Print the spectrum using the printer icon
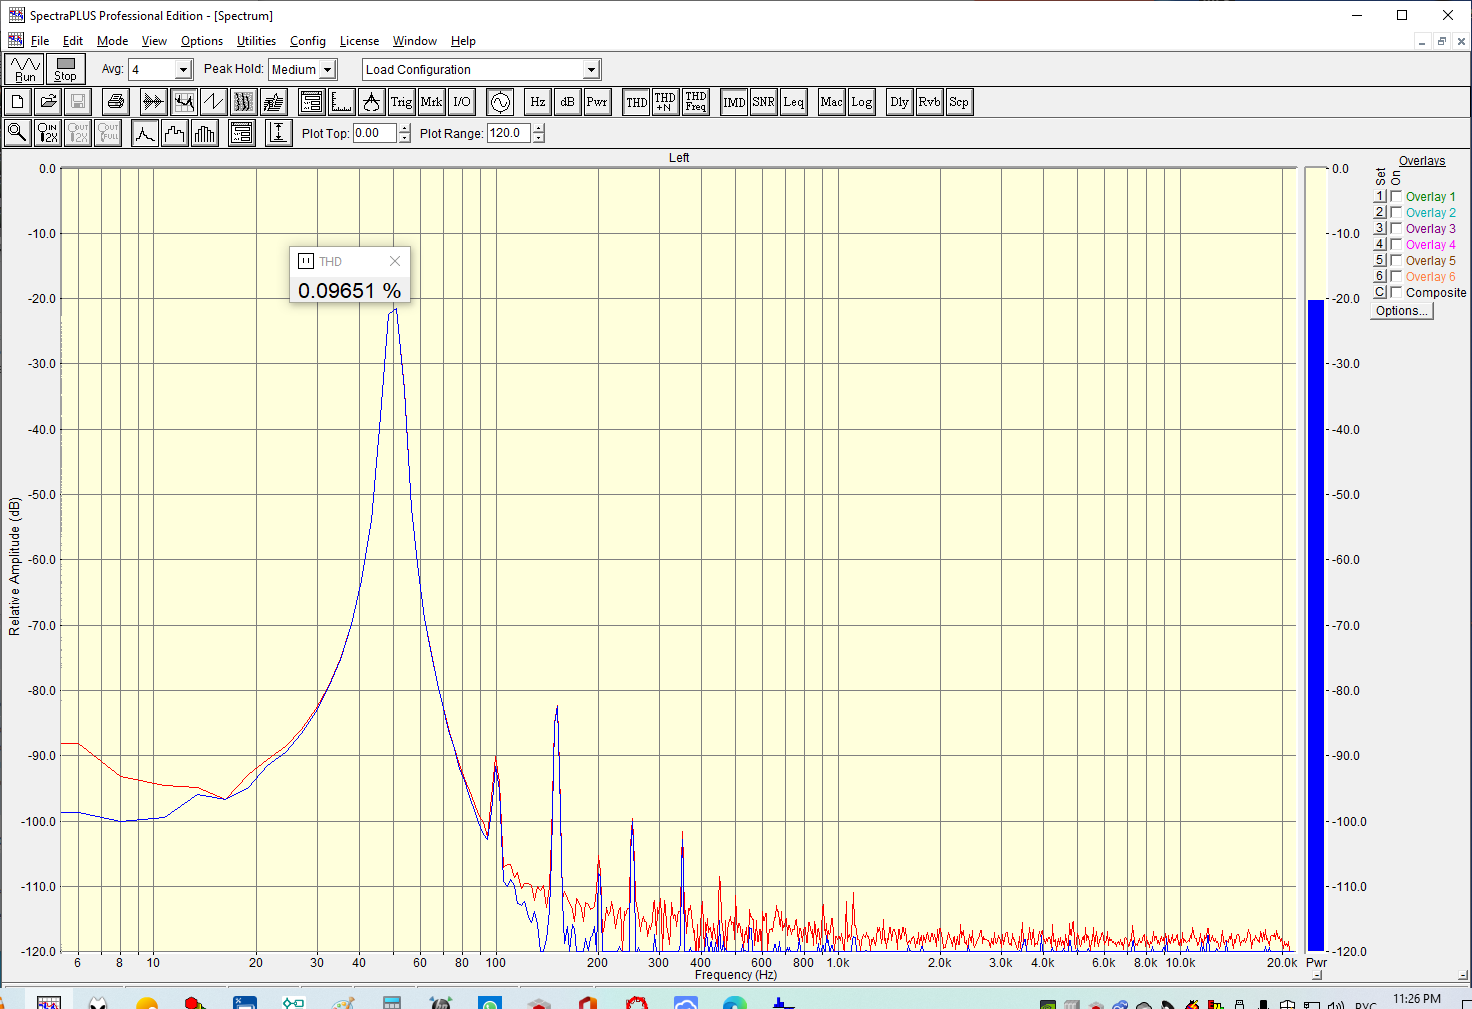The height and width of the screenshot is (1009, 1472). [x=116, y=102]
